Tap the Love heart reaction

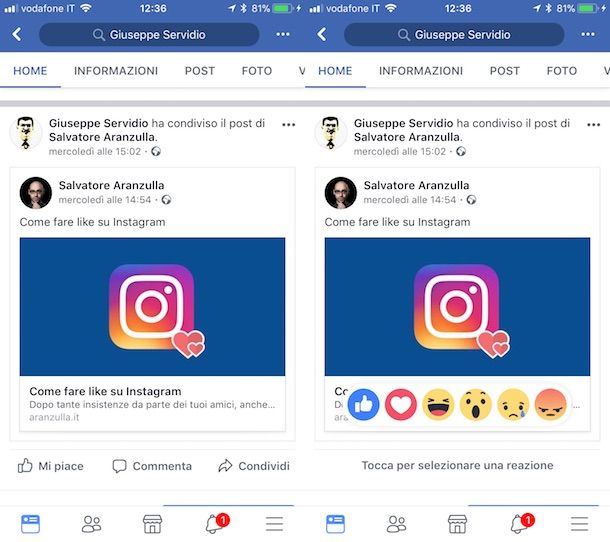(401, 405)
